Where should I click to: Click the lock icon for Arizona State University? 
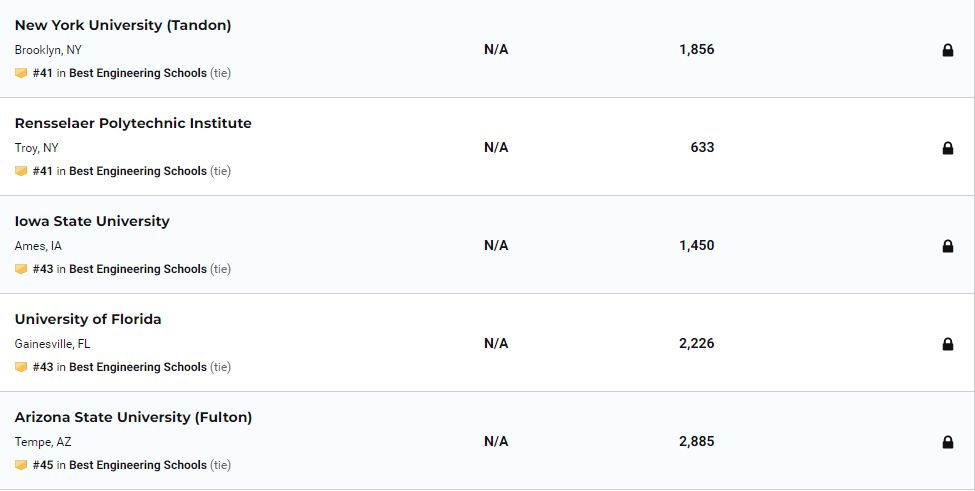click(948, 442)
